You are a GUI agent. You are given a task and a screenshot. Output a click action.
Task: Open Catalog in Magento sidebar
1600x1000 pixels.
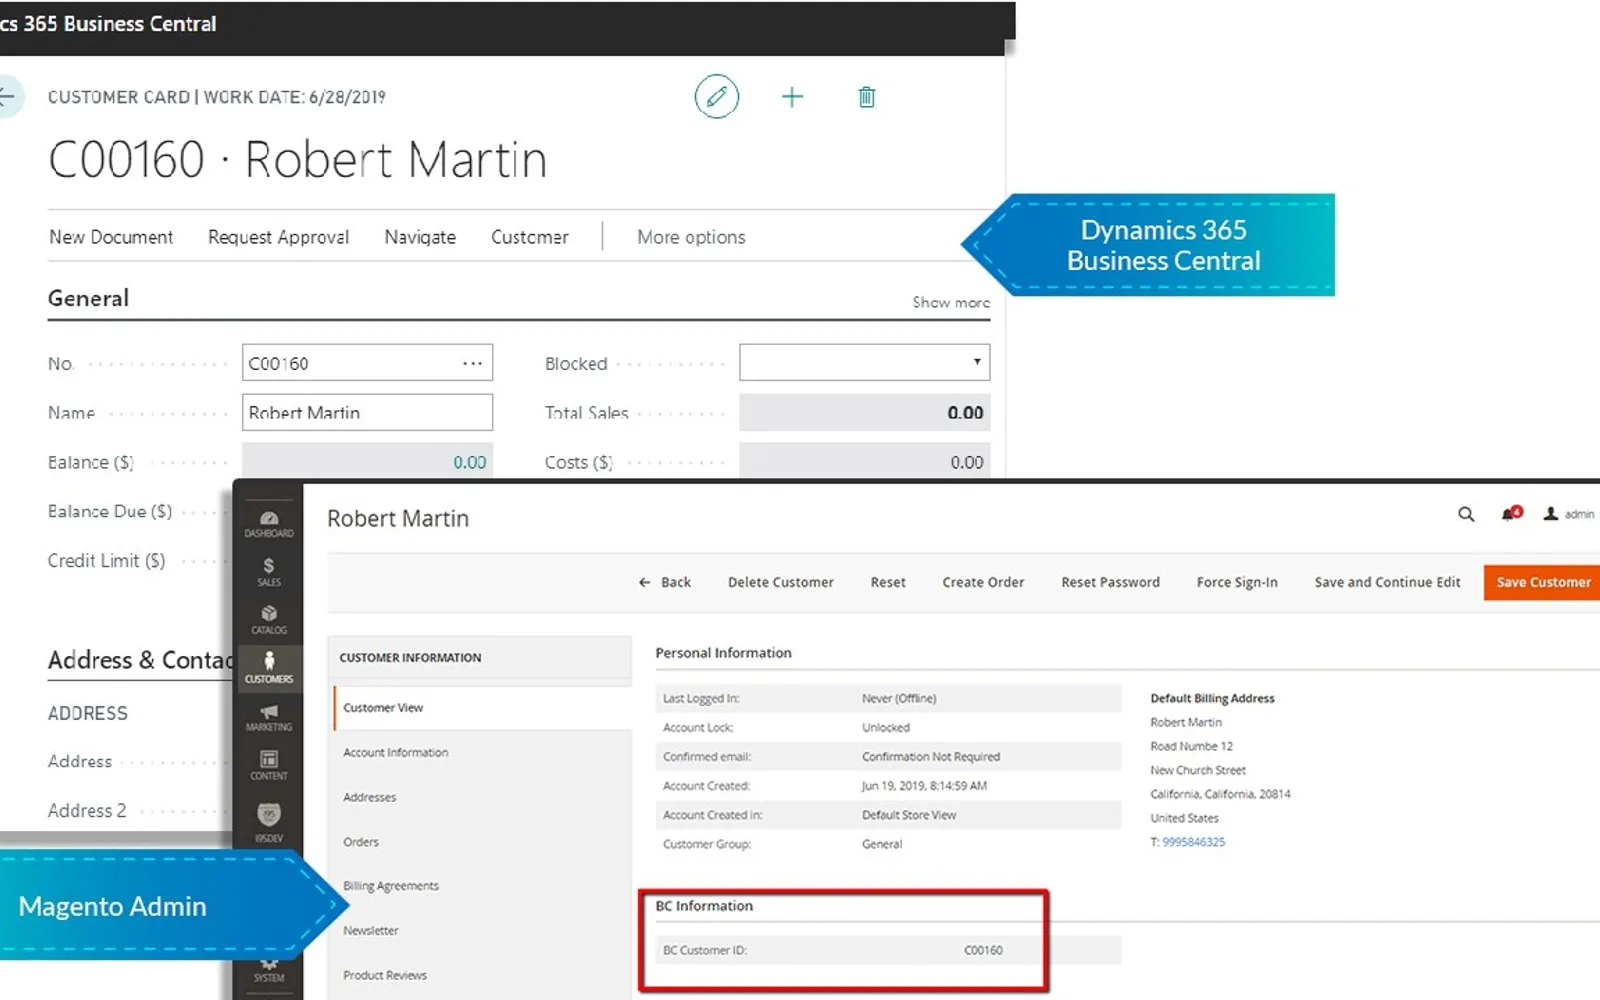[269, 620]
